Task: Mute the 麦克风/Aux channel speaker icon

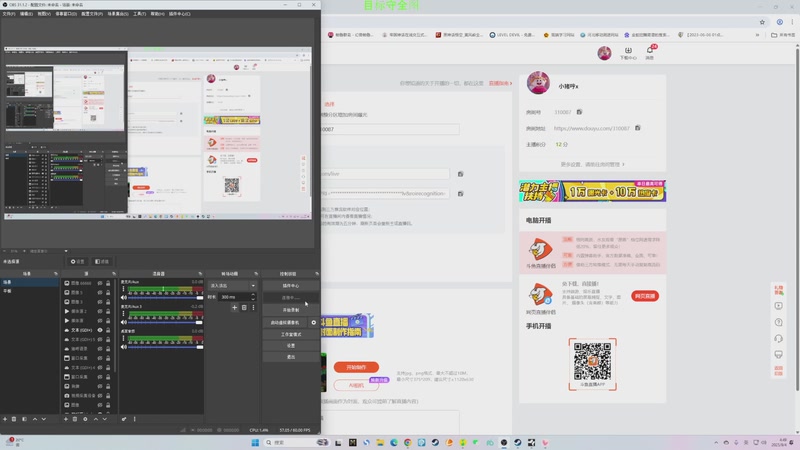Action: [x=124, y=297]
